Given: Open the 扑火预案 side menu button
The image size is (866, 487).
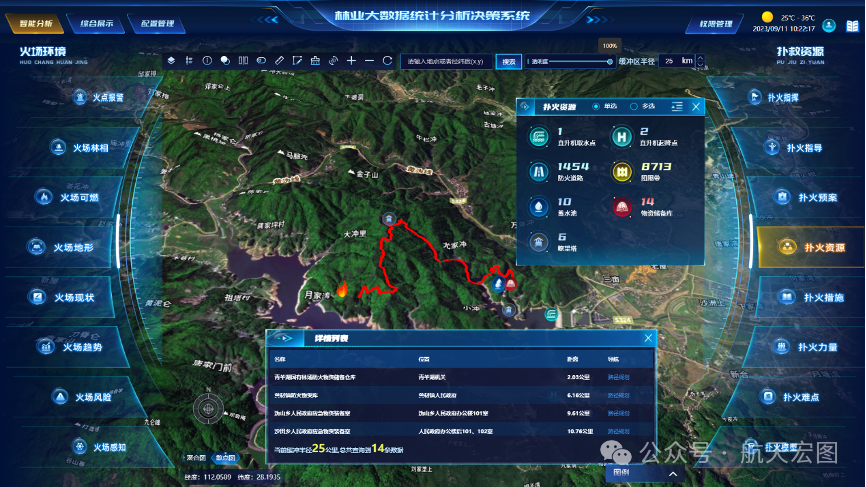Looking at the screenshot, I should click(804, 197).
